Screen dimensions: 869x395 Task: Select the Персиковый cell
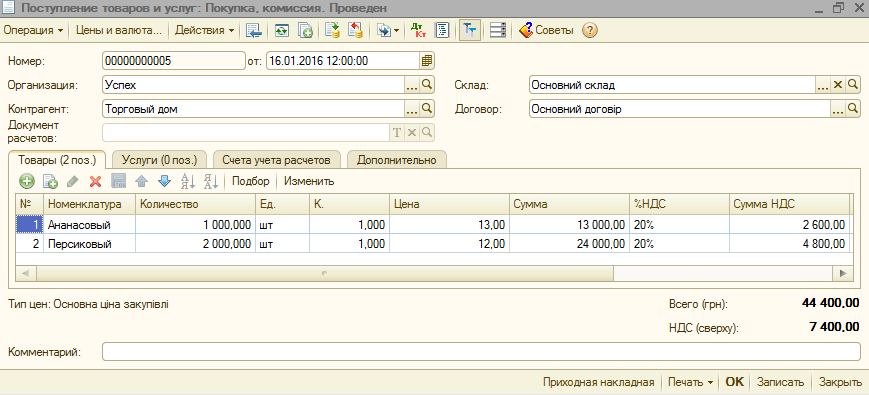click(90, 244)
